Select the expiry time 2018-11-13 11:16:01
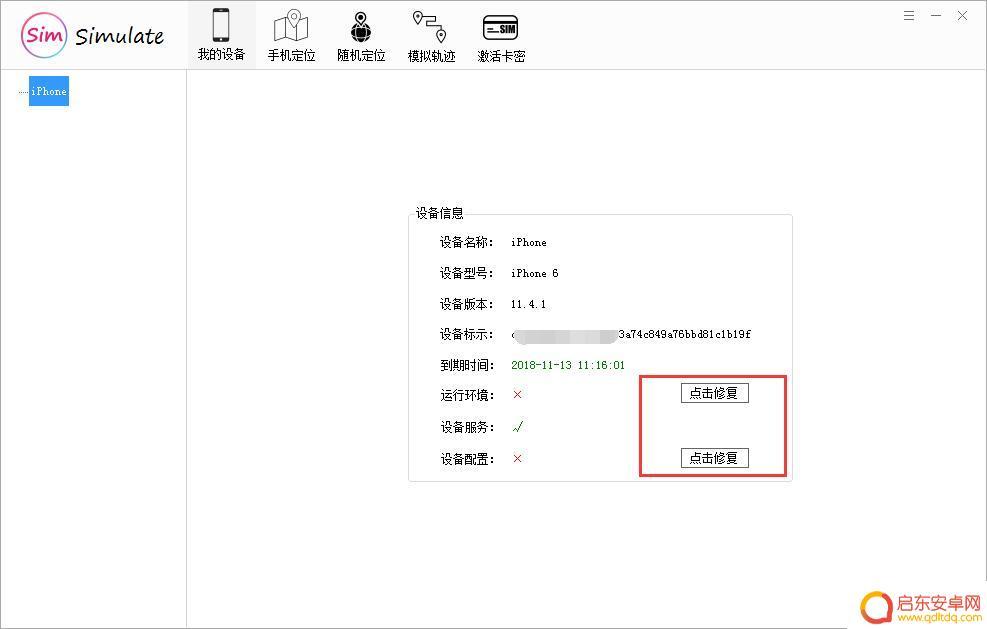 tap(568, 365)
